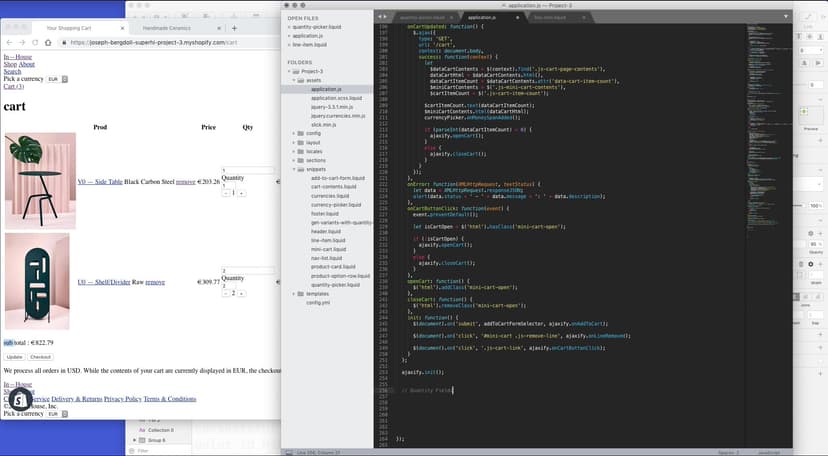Click the assets folder icon in sidebar

click(x=303, y=80)
